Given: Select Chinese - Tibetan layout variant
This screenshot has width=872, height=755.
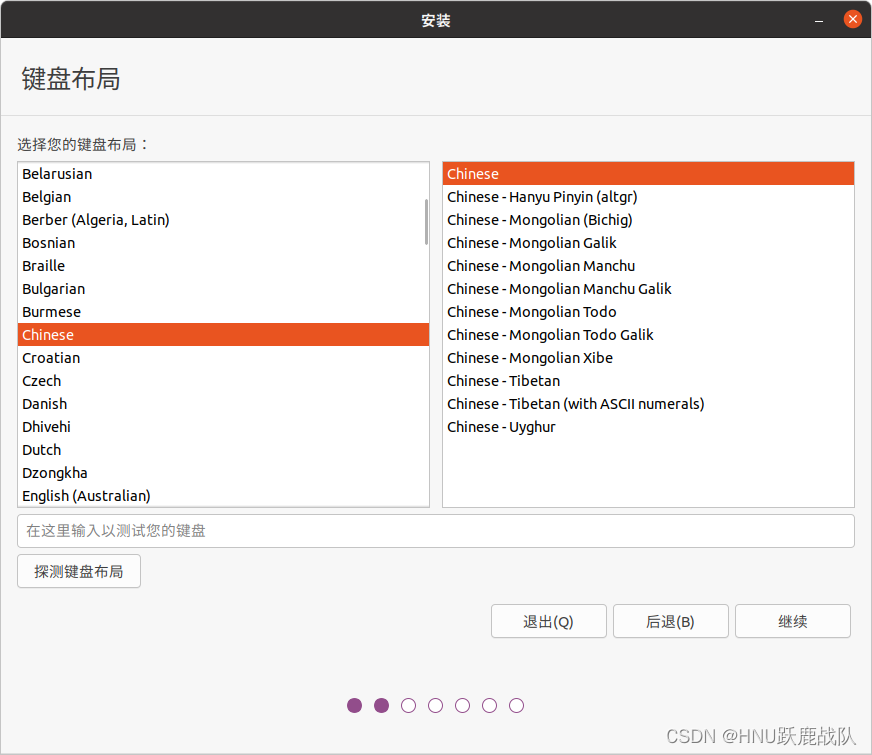Looking at the screenshot, I should [x=503, y=380].
